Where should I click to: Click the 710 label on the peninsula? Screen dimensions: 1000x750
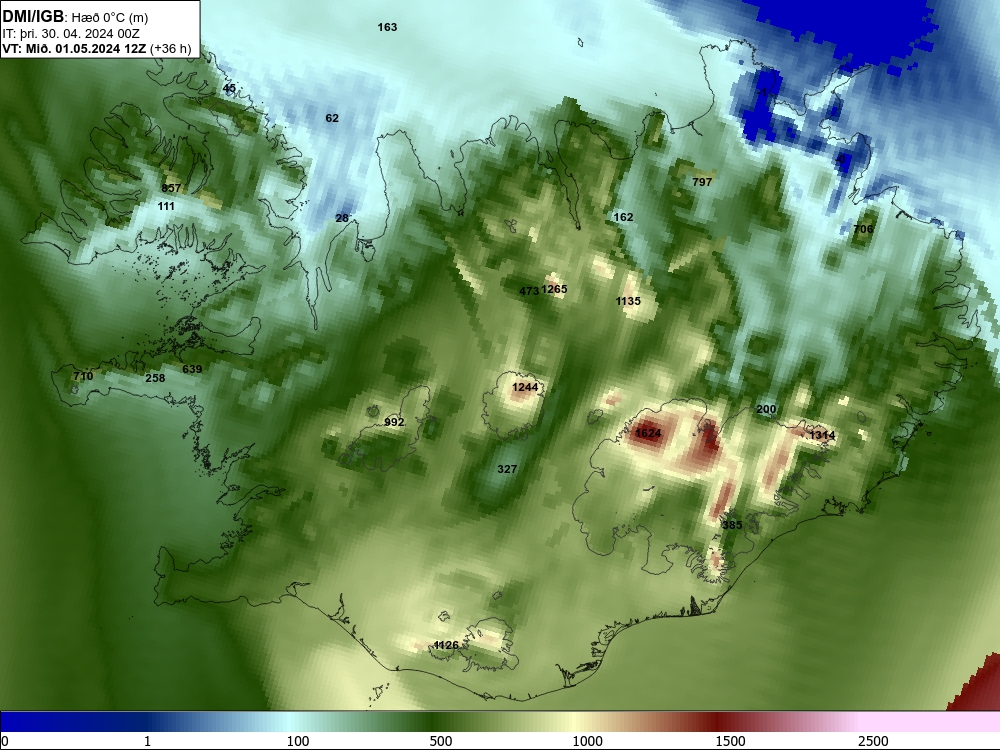click(x=83, y=376)
